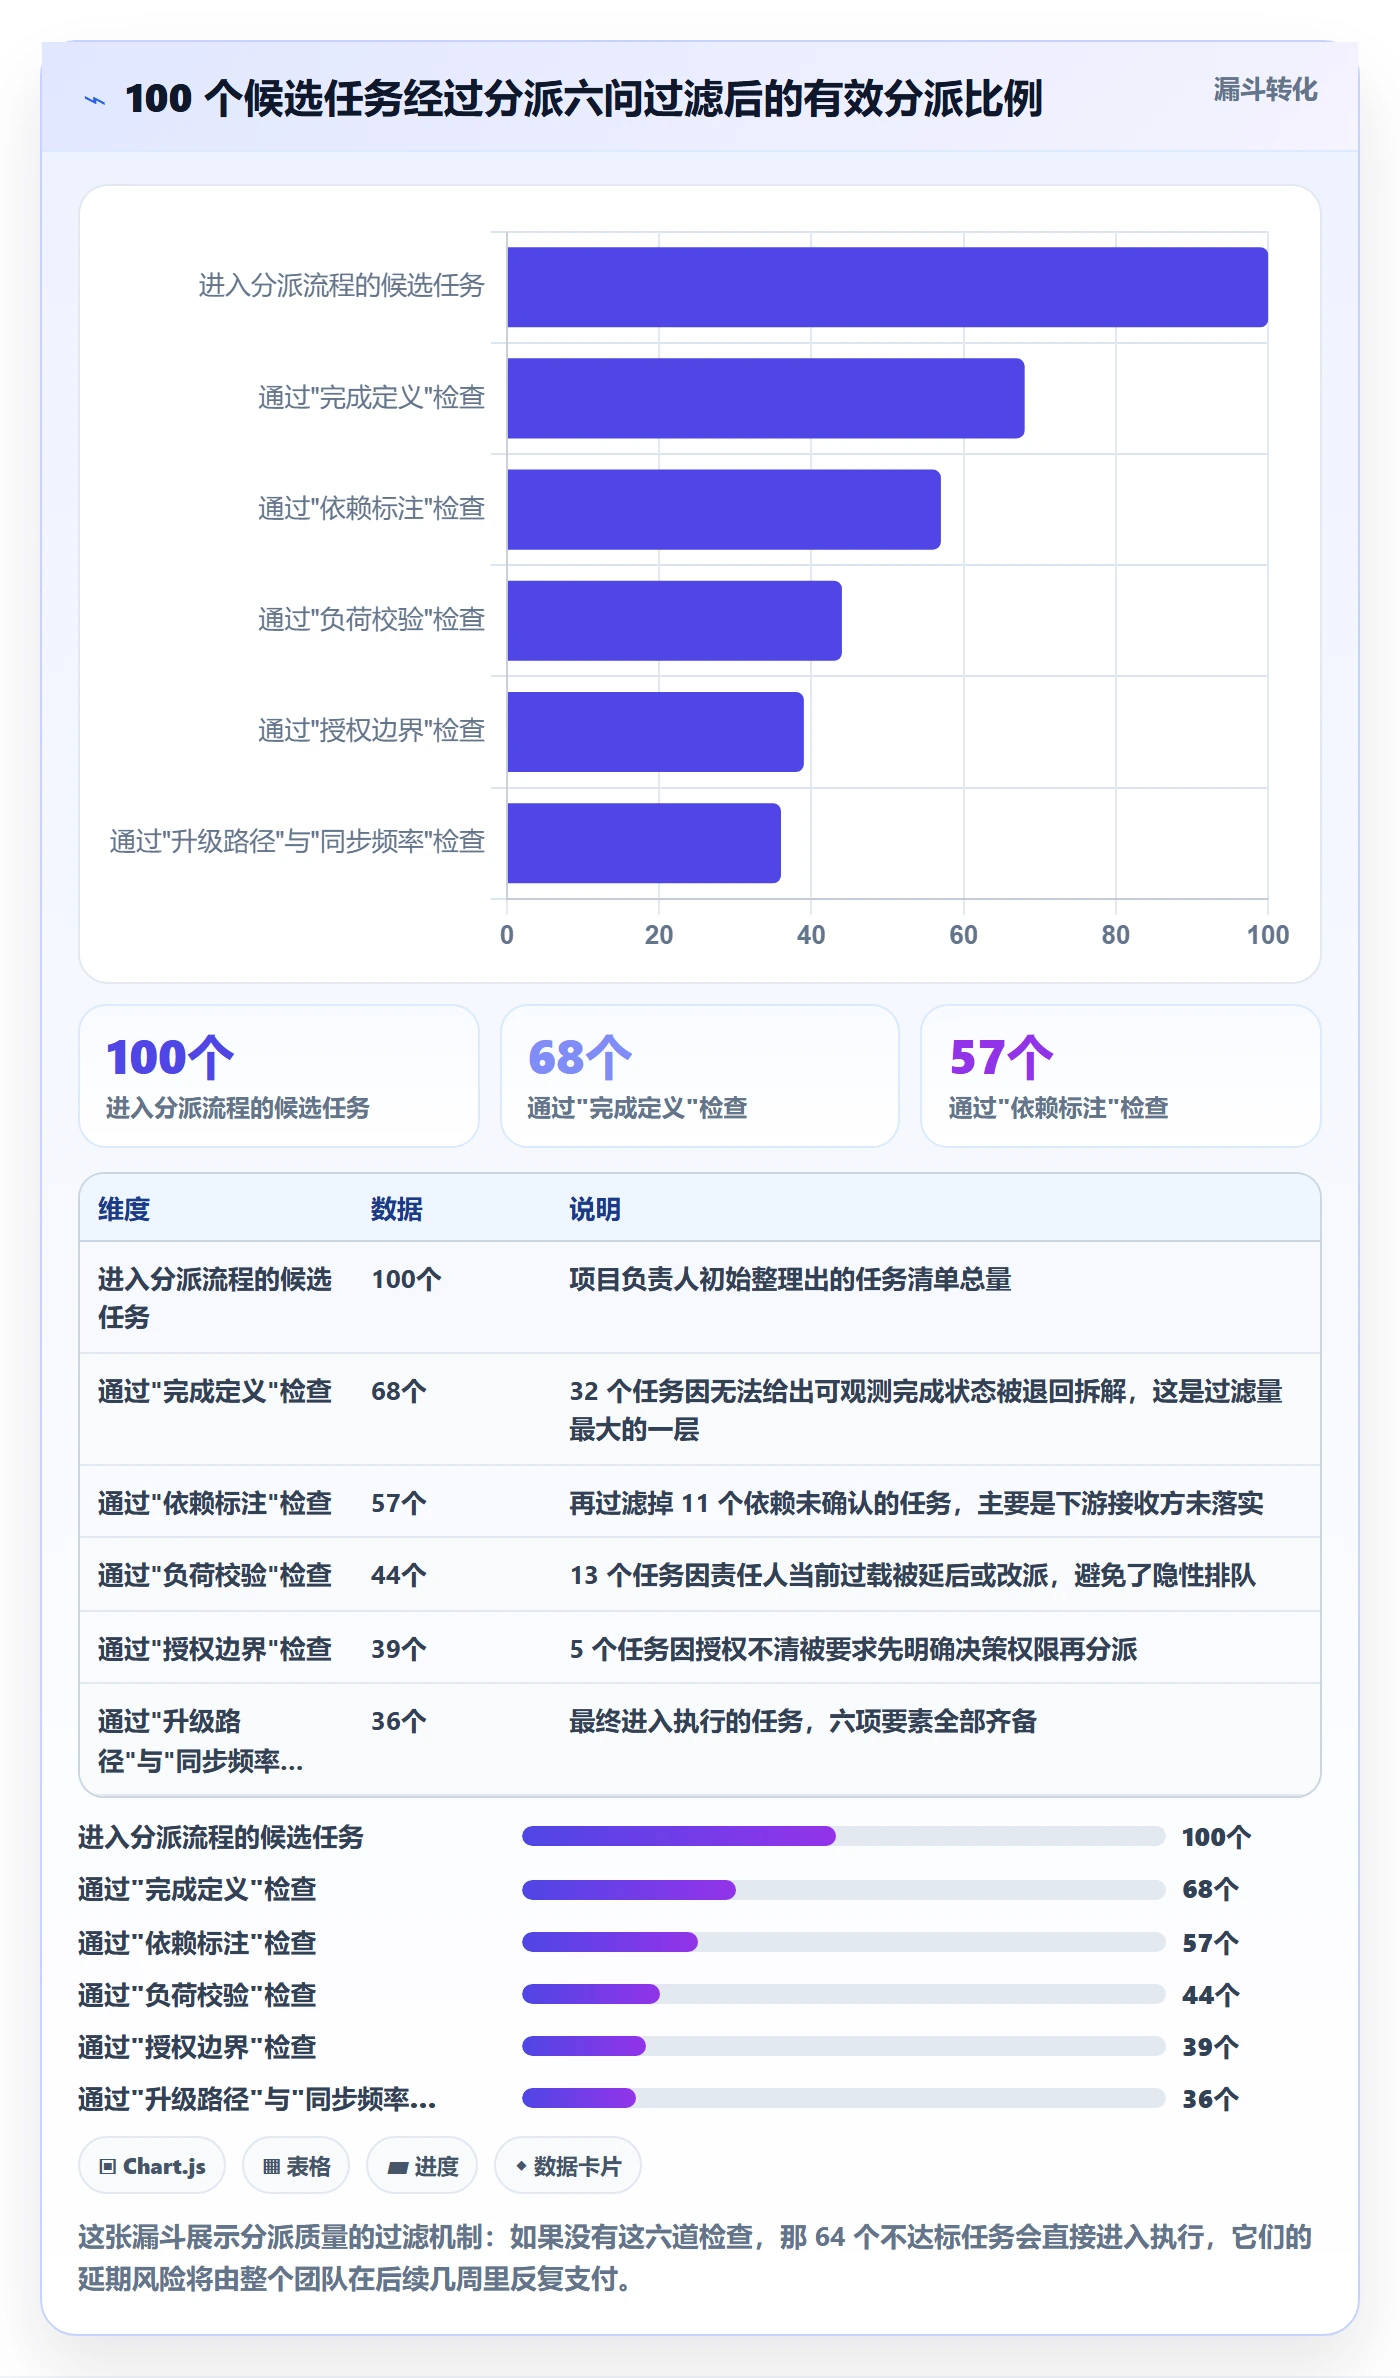Click the 100-value chart bar for 进入分派流程的候选任务
The height and width of the screenshot is (2378, 1400).
coord(887,287)
